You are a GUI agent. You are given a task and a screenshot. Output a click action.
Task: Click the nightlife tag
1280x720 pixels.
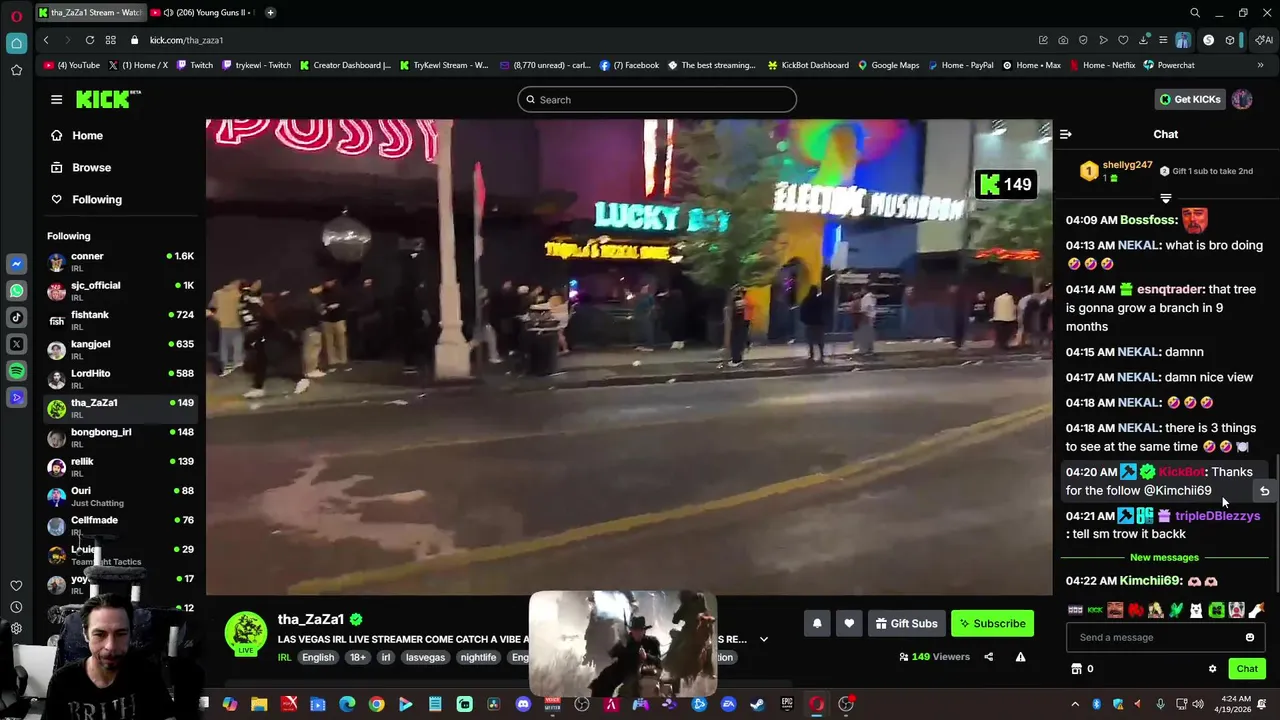pyautogui.click(x=478, y=657)
